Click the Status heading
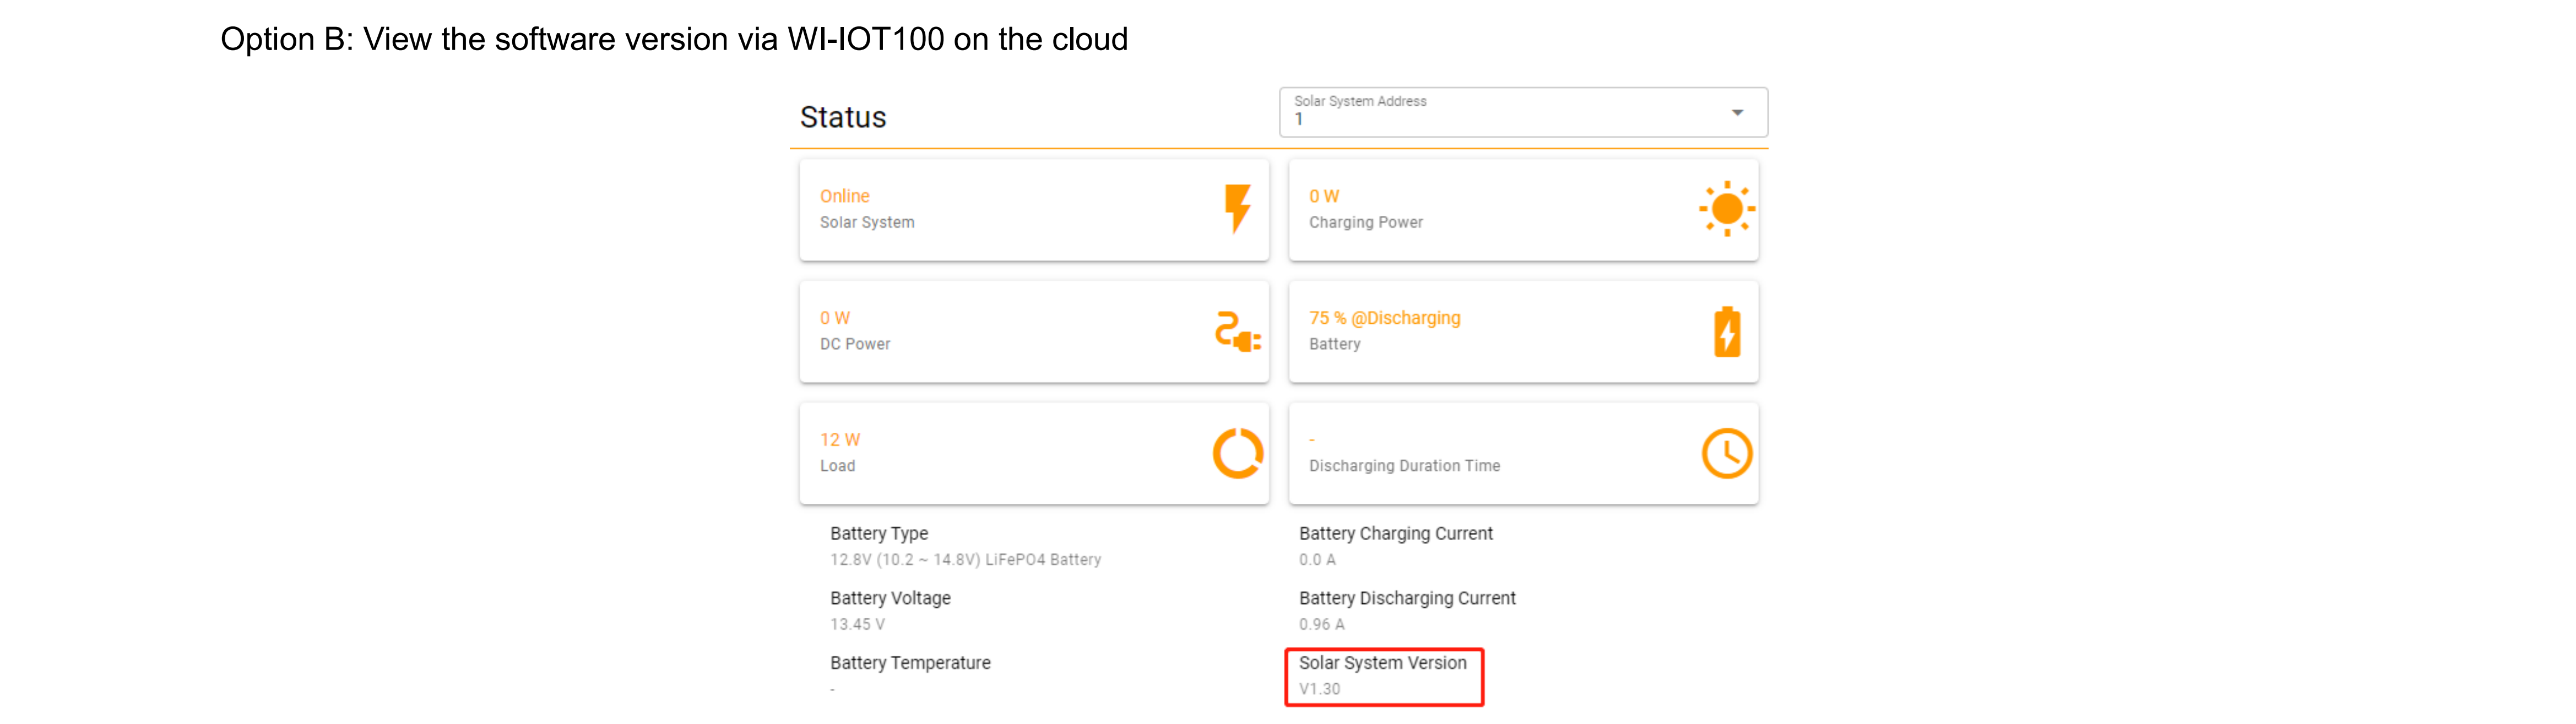The width and height of the screenshot is (2576, 724). (843, 117)
